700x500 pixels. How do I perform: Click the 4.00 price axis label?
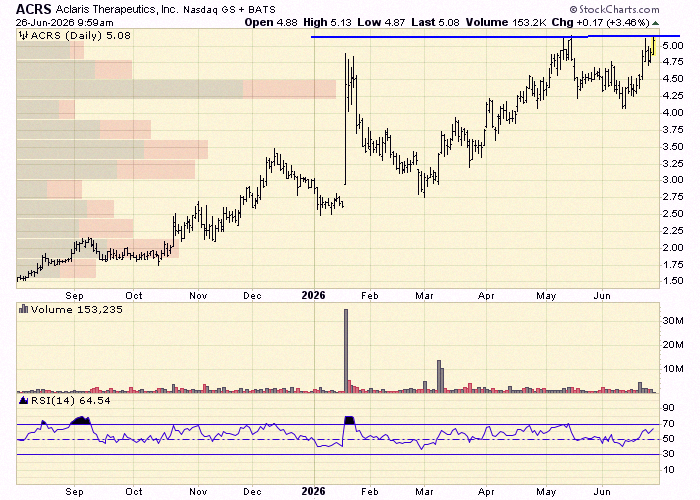pyautogui.click(x=673, y=113)
